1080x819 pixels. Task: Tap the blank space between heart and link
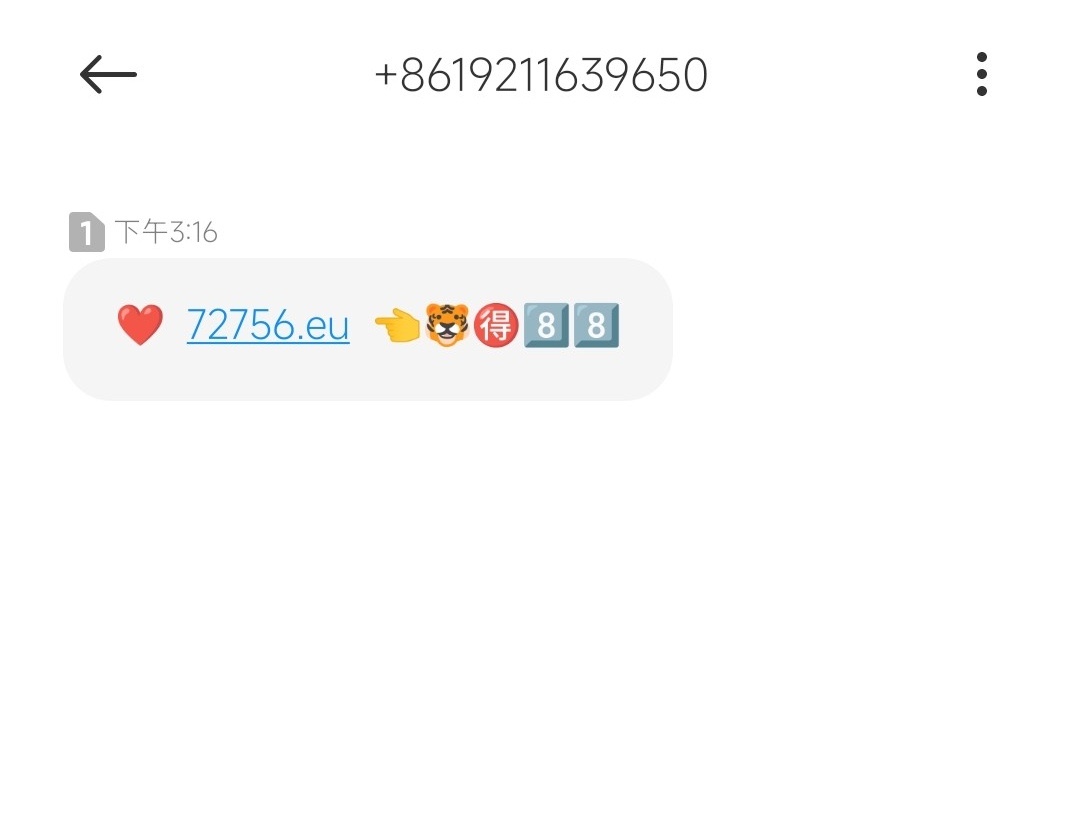tap(175, 325)
